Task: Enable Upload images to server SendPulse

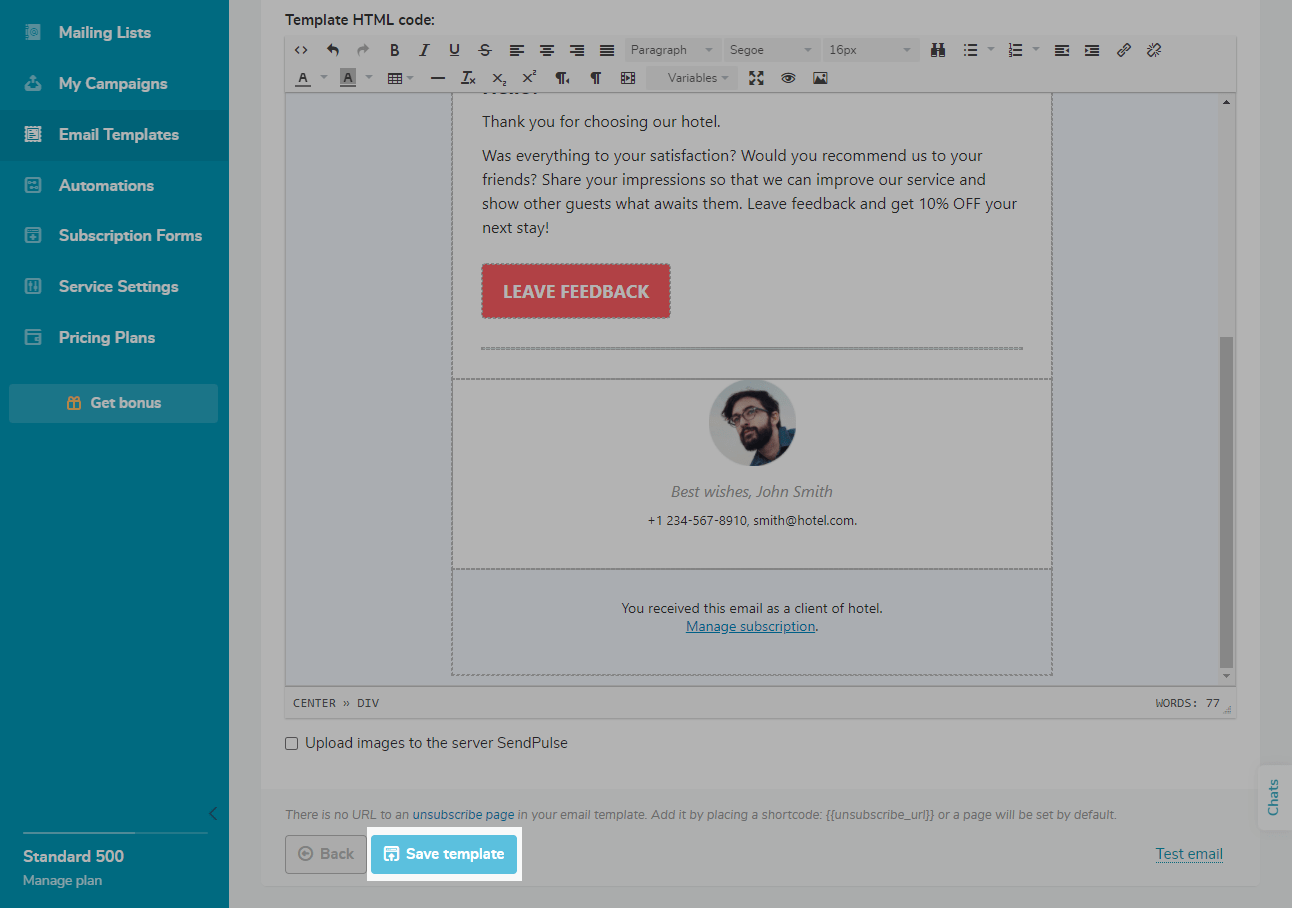Action: (292, 743)
